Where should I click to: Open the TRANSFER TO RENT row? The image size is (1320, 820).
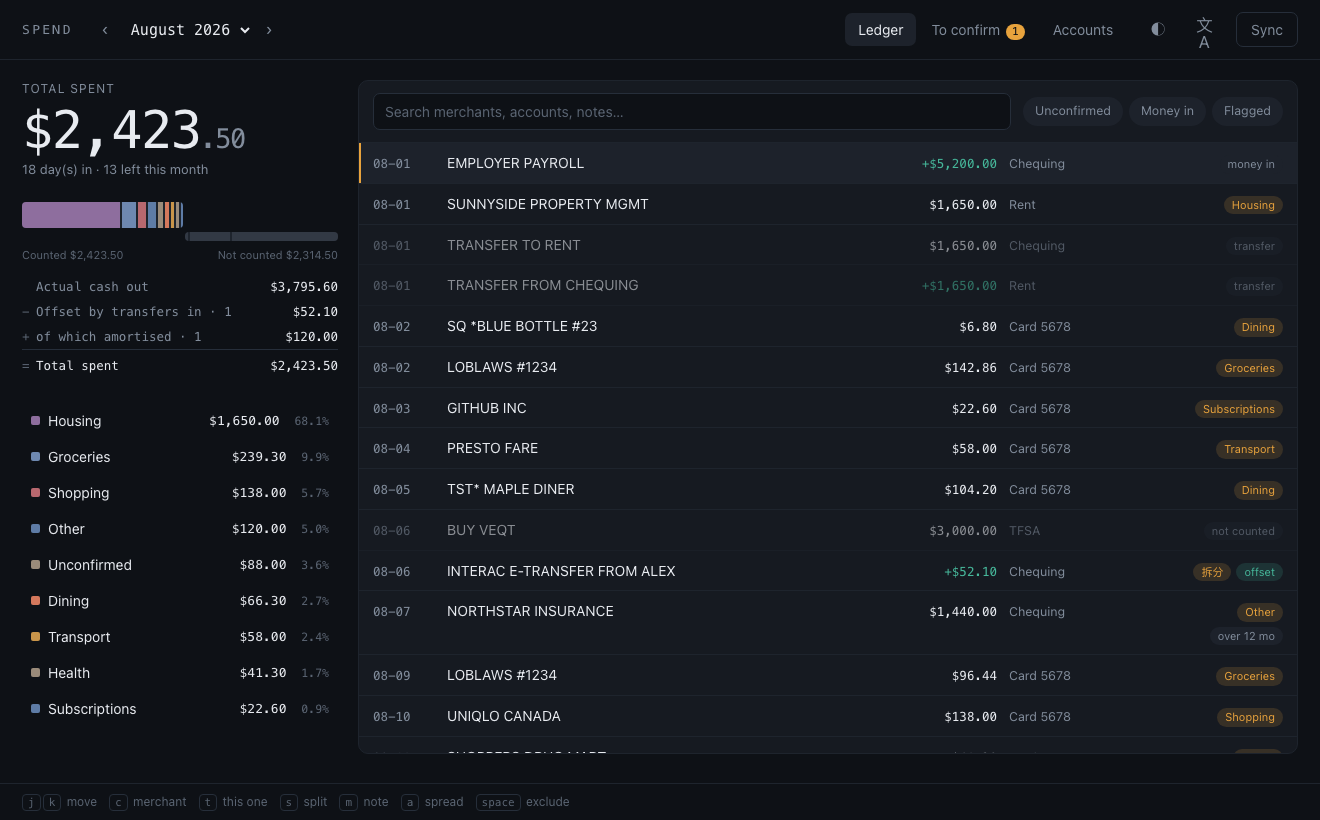click(x=828, y=245)
